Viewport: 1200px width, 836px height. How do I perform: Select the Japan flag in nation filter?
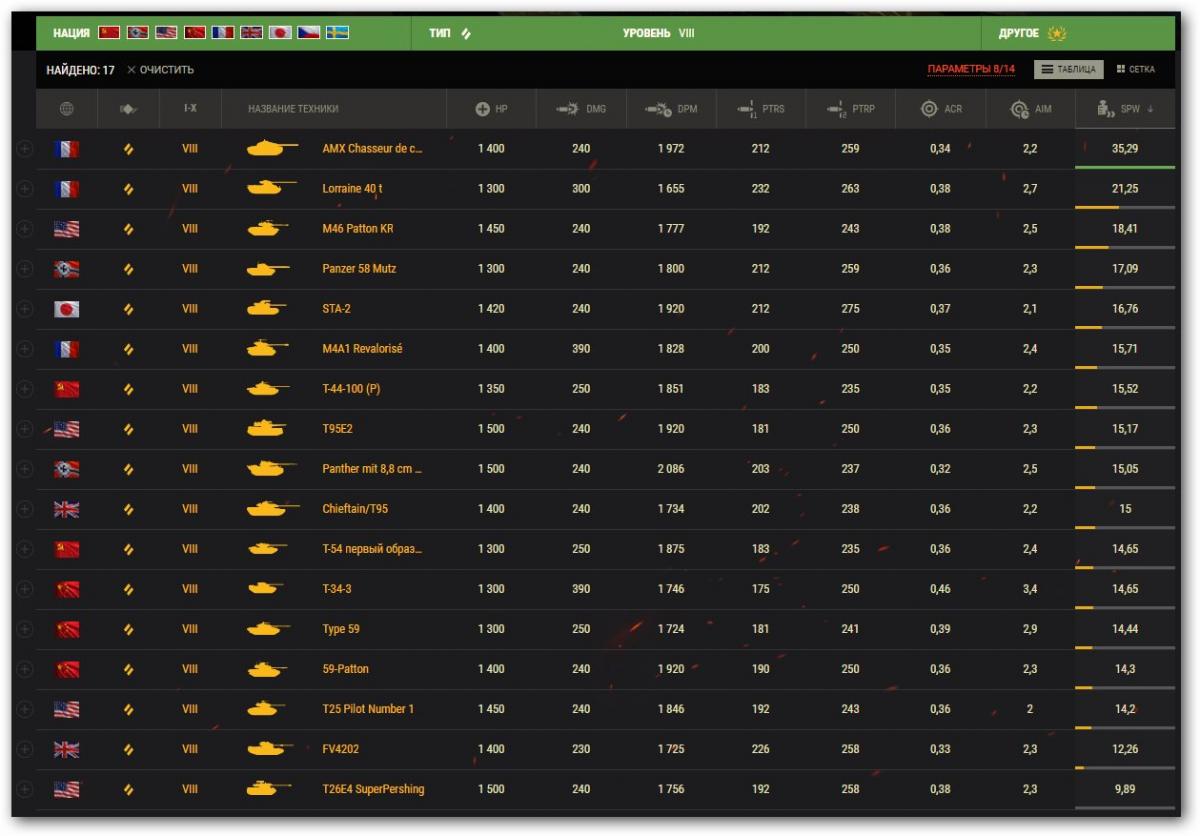coord(280,33)
